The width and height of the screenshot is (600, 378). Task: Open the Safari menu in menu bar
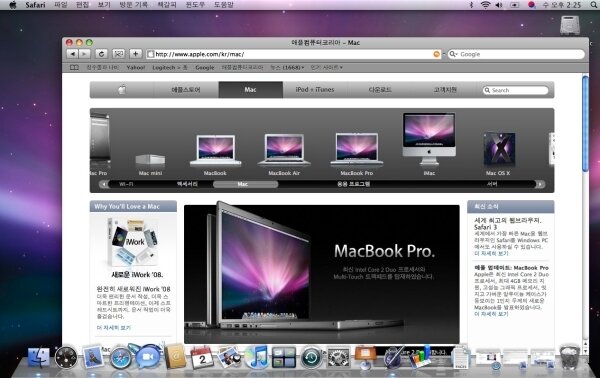click(x=35, y=5)
